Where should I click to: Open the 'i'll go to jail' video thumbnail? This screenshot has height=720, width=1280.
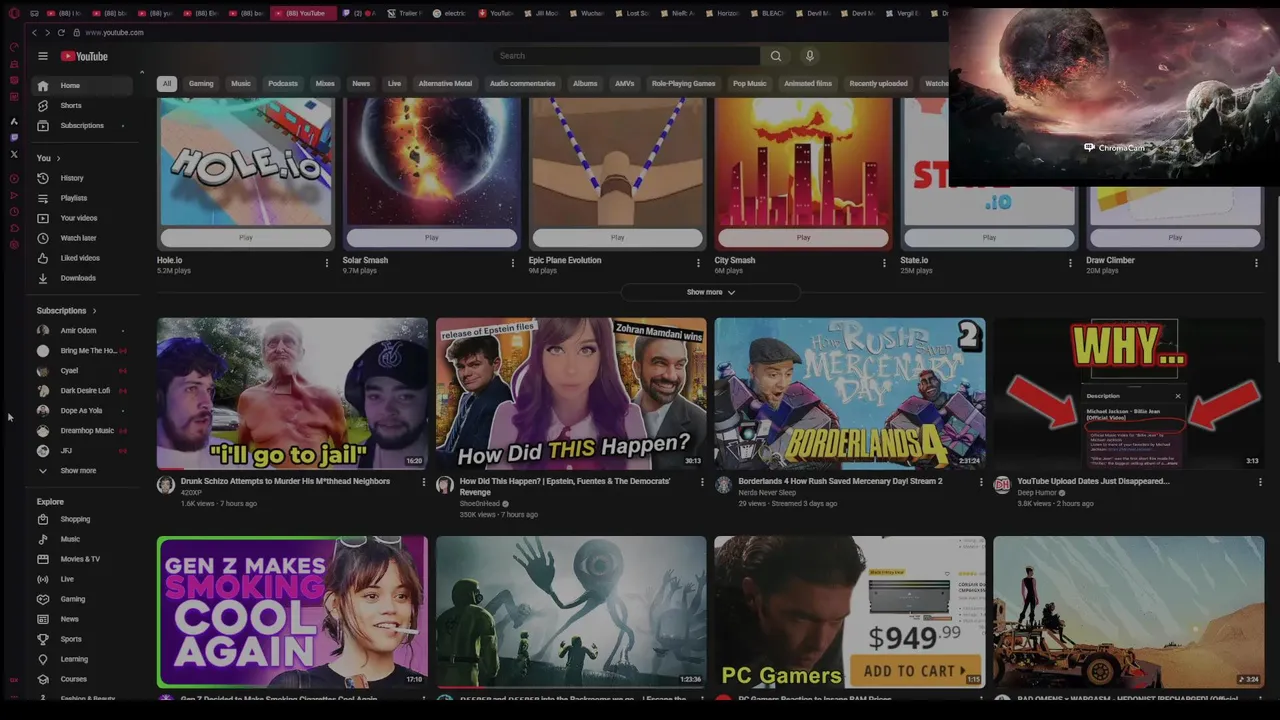(292, 394)
